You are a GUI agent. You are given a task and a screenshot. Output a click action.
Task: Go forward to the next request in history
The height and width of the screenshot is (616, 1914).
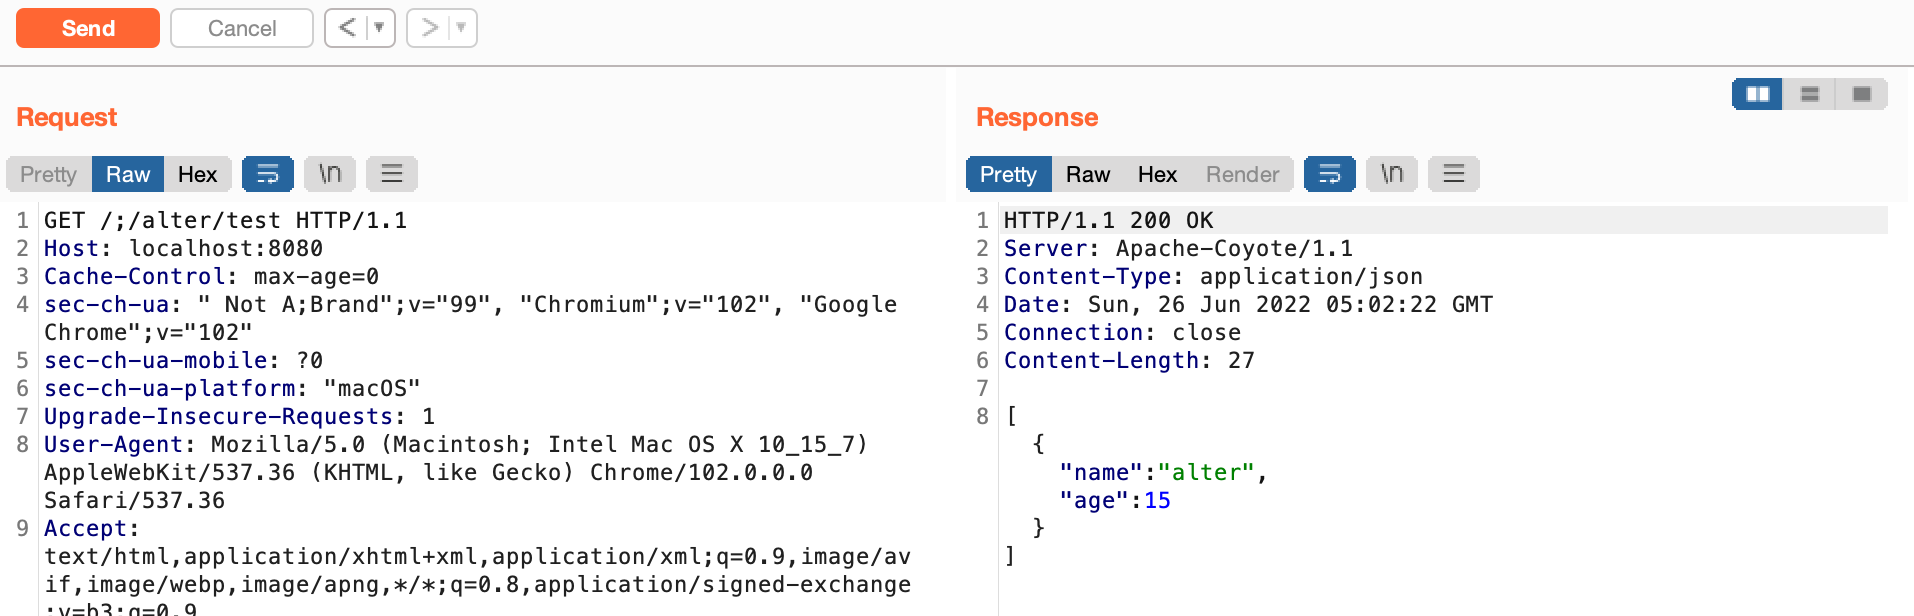tap(430, 28)
